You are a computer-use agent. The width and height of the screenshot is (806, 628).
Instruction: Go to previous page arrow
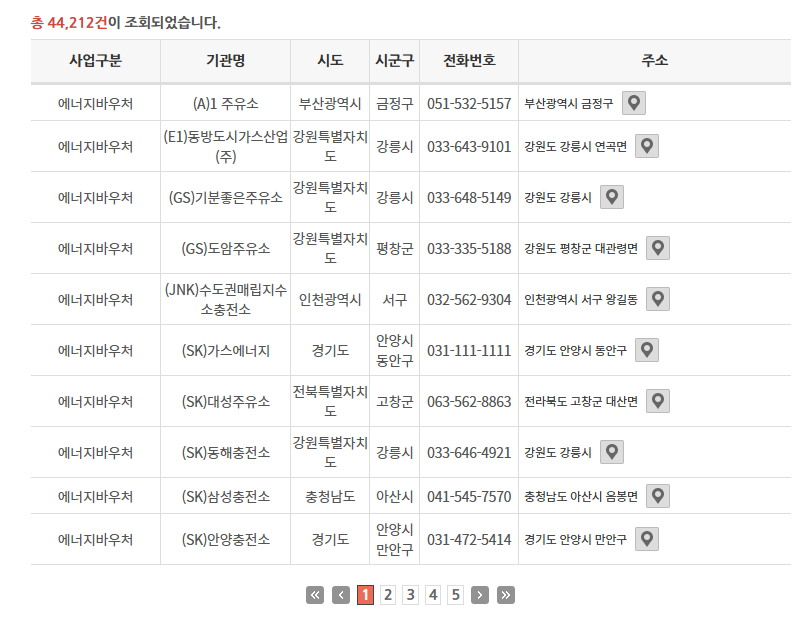pyautogui.click(x=341, y=595)
